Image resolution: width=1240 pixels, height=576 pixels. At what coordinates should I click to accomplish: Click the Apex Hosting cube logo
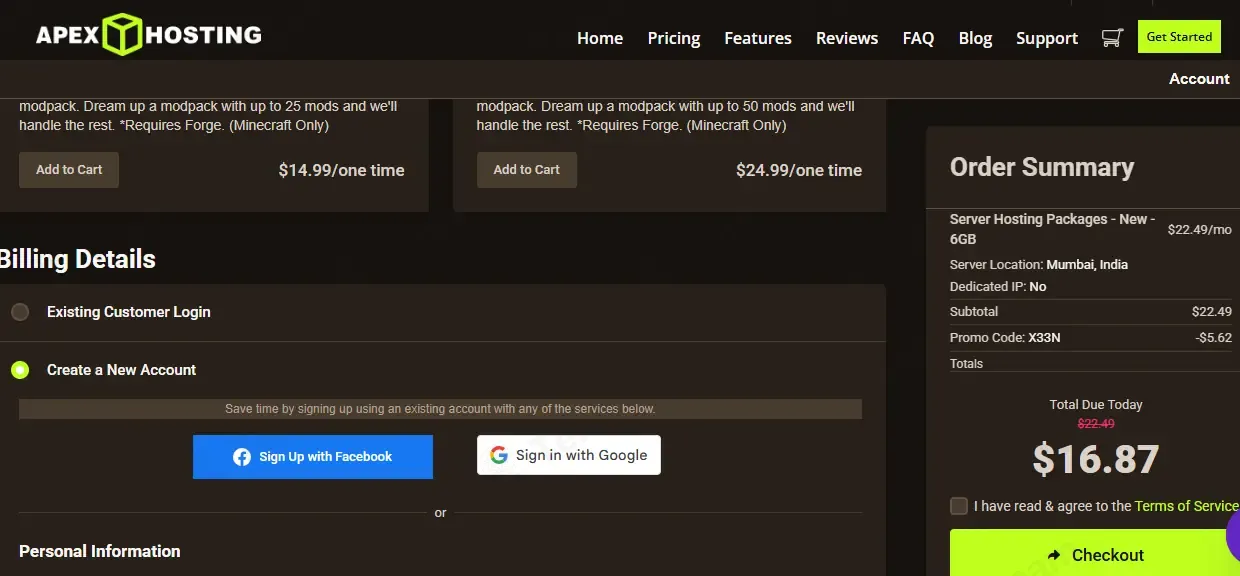point(124,35)
